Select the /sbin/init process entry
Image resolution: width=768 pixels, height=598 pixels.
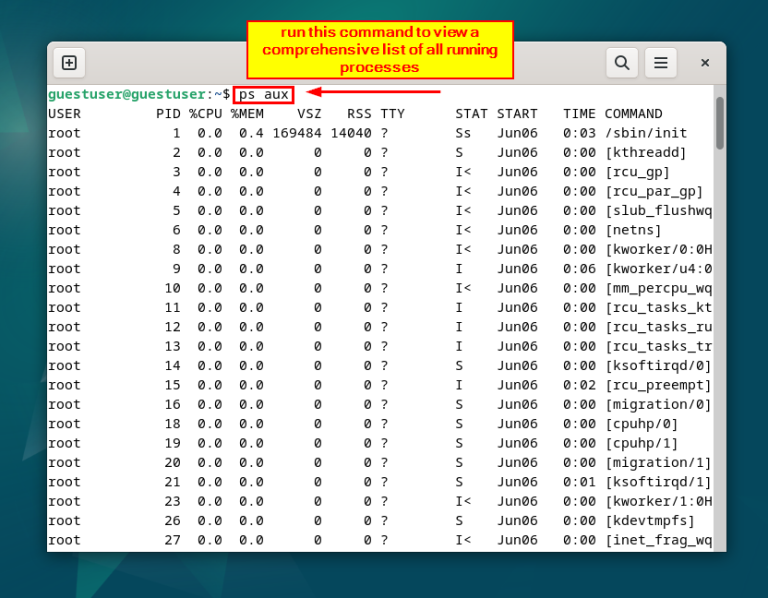646,133
